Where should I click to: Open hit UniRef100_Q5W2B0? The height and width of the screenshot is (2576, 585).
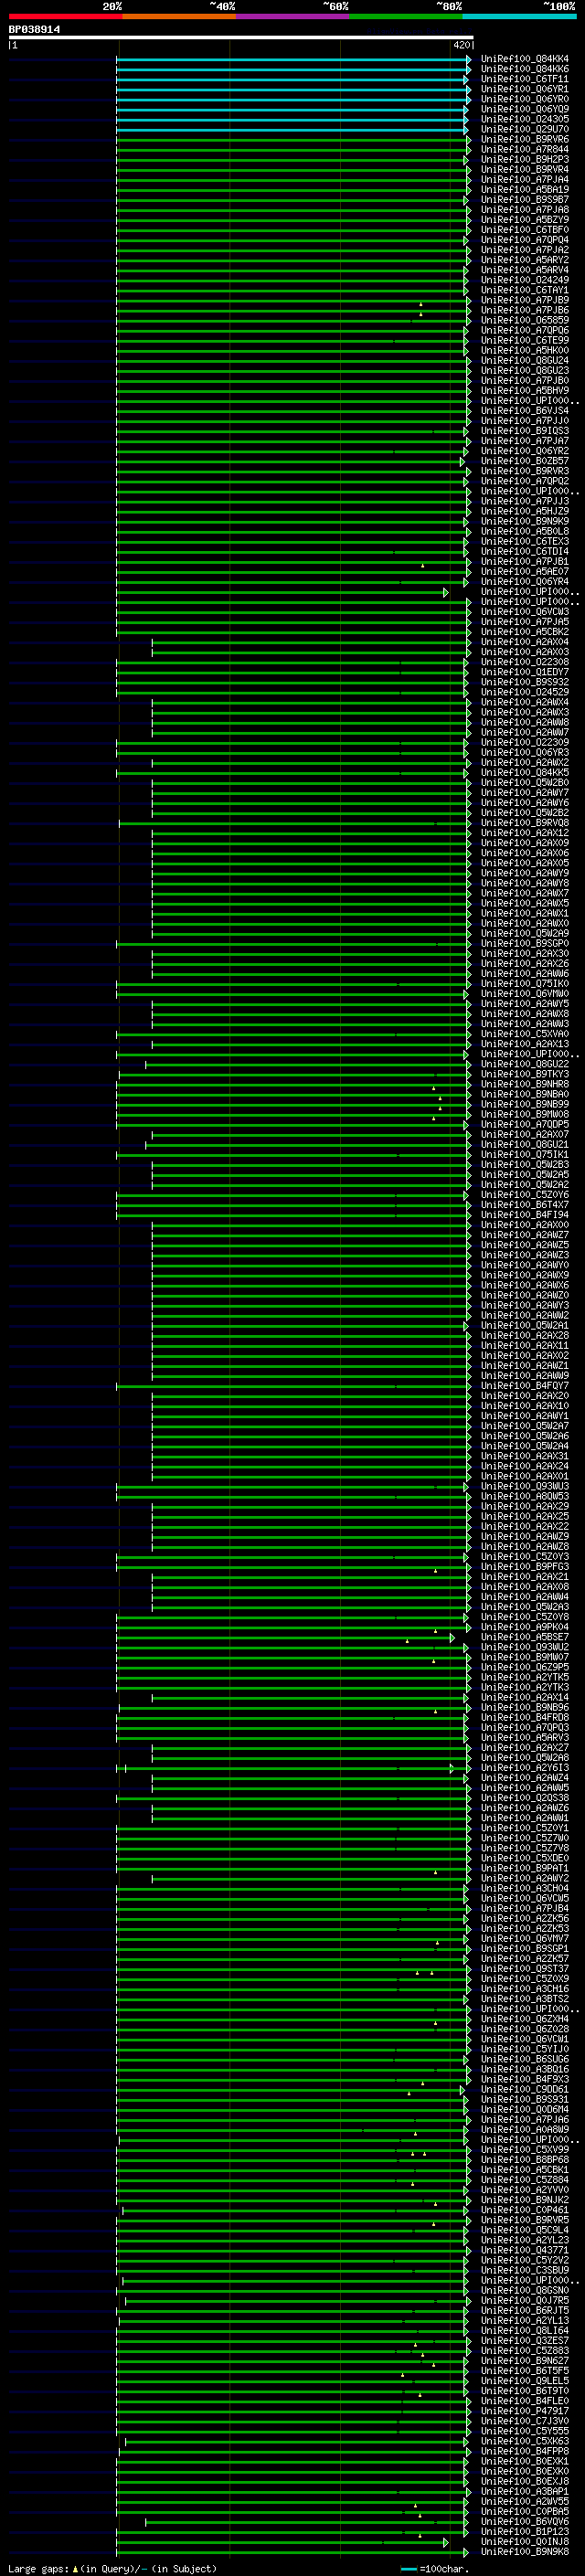(x=525, y=783)
